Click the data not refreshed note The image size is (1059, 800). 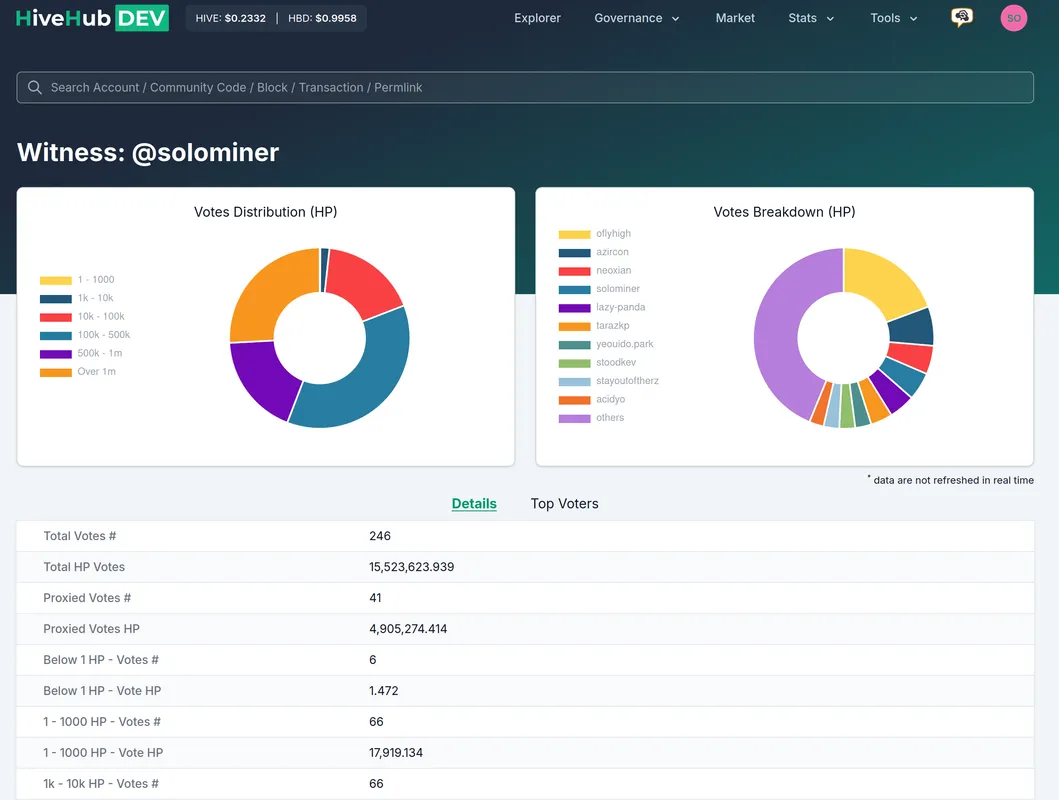[950, 480]
